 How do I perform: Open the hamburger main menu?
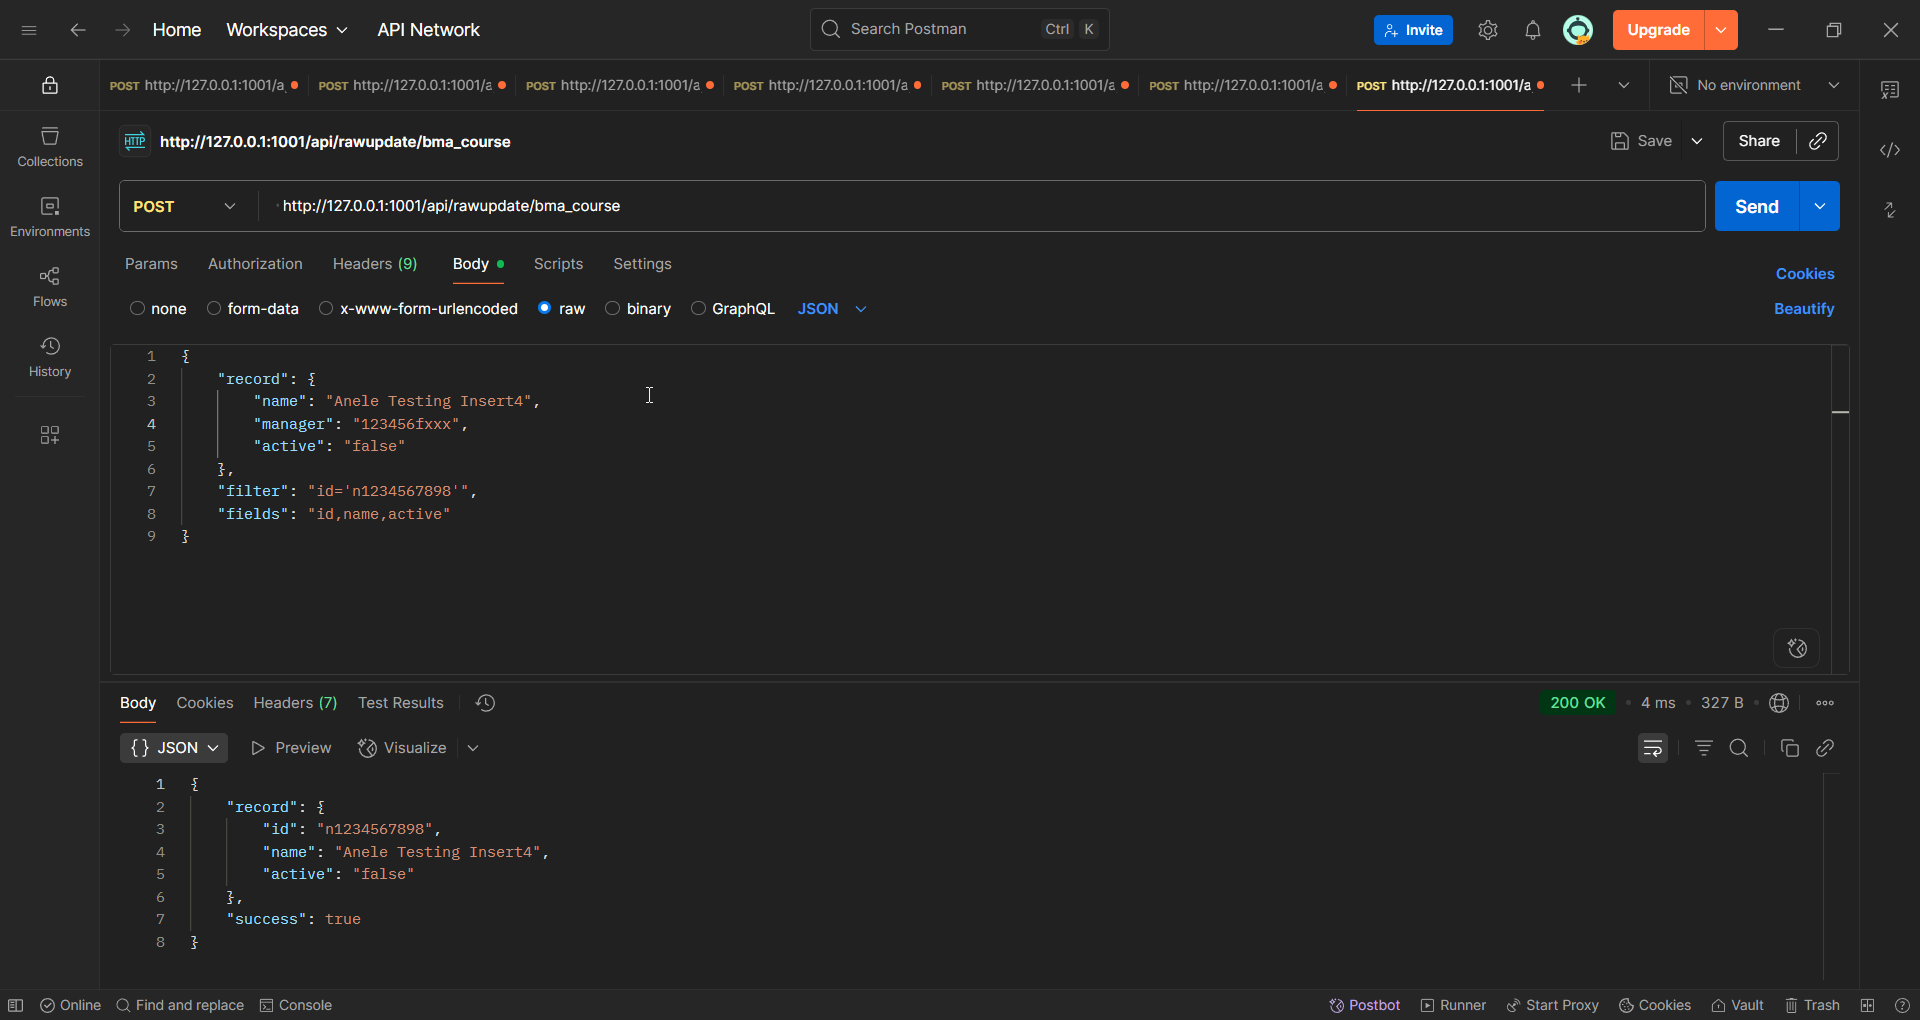click(29, 30)
